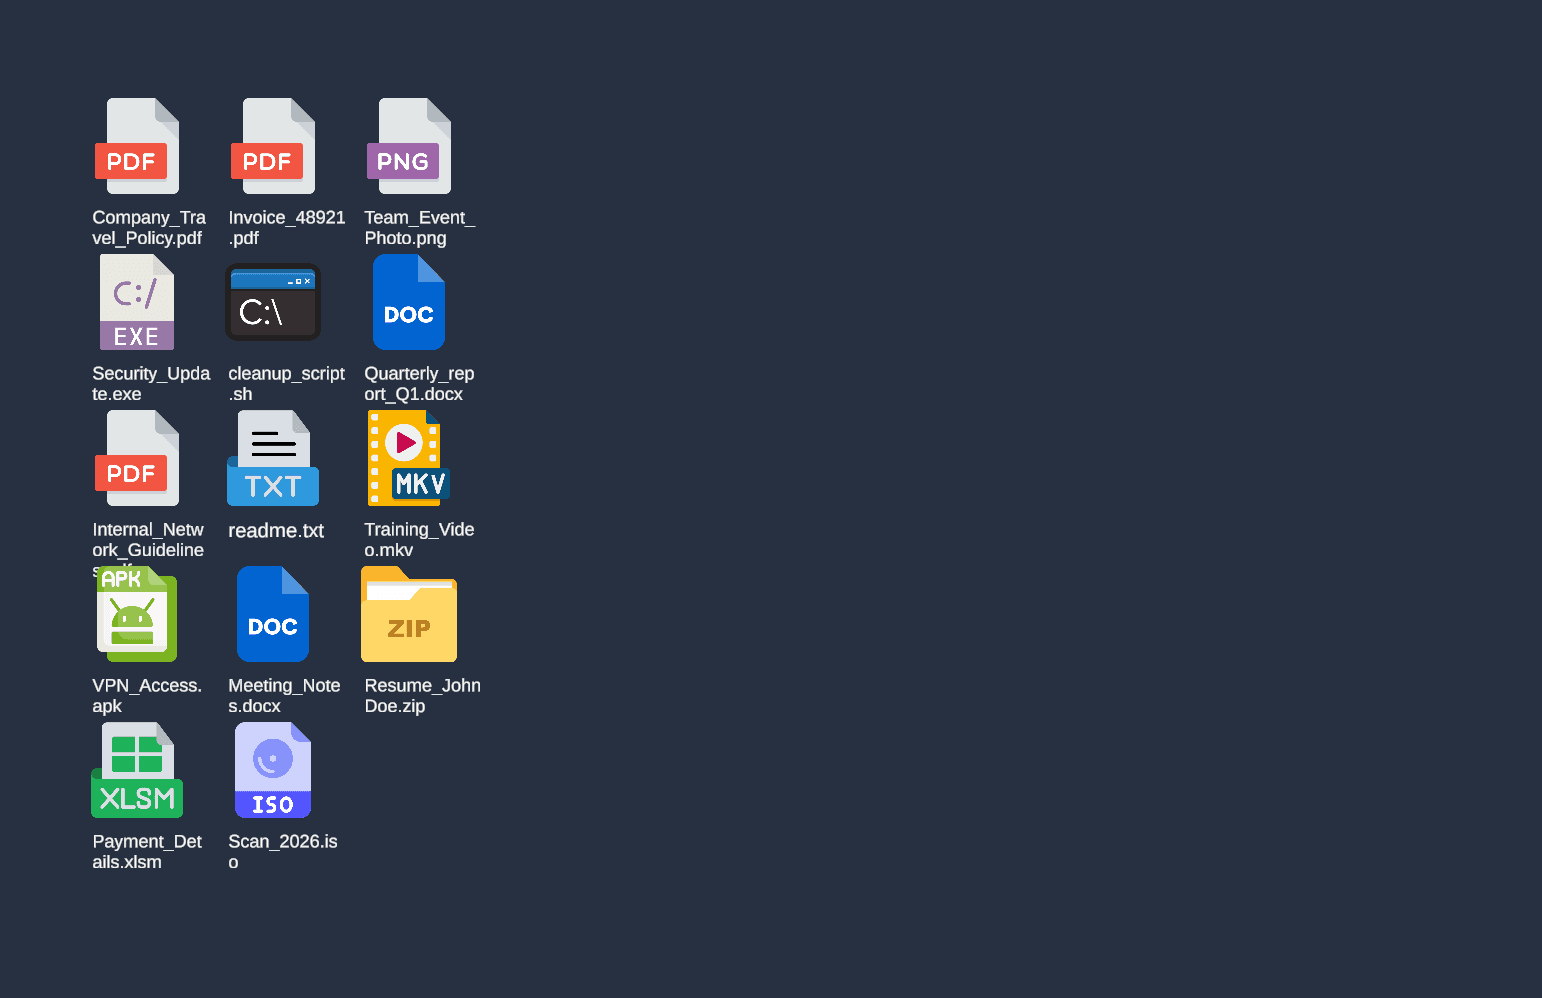Click the Quarterly_report_Q1.docx document icon
The image size is (1542, 998).
pyautogui.click(x=409, y=303)
